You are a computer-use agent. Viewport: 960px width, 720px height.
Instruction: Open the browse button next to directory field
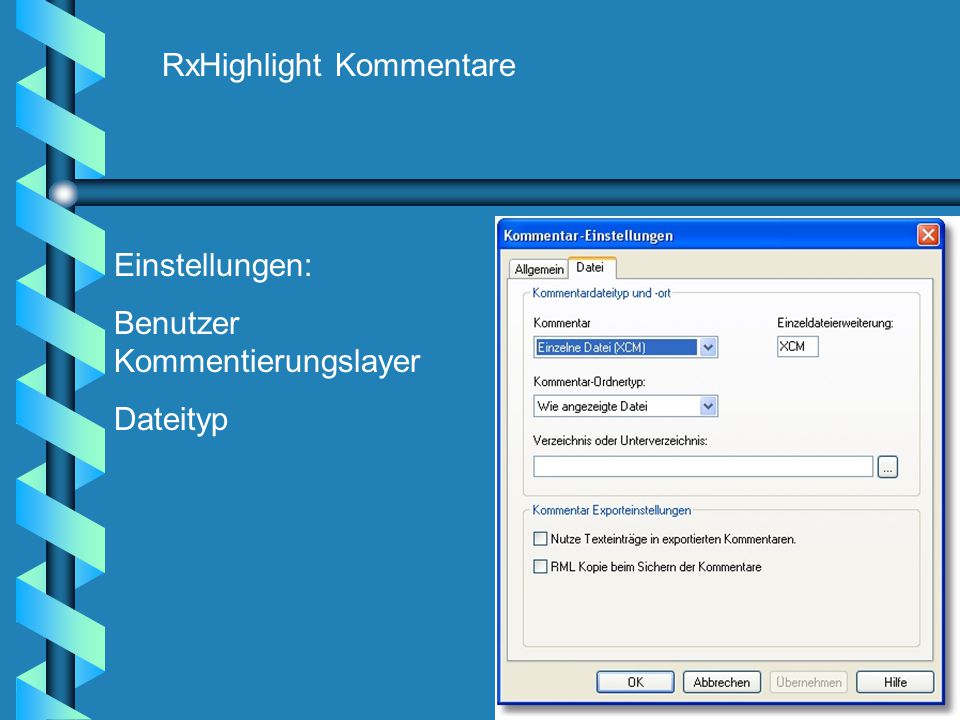pyautogui.click(x=888, y=467)
